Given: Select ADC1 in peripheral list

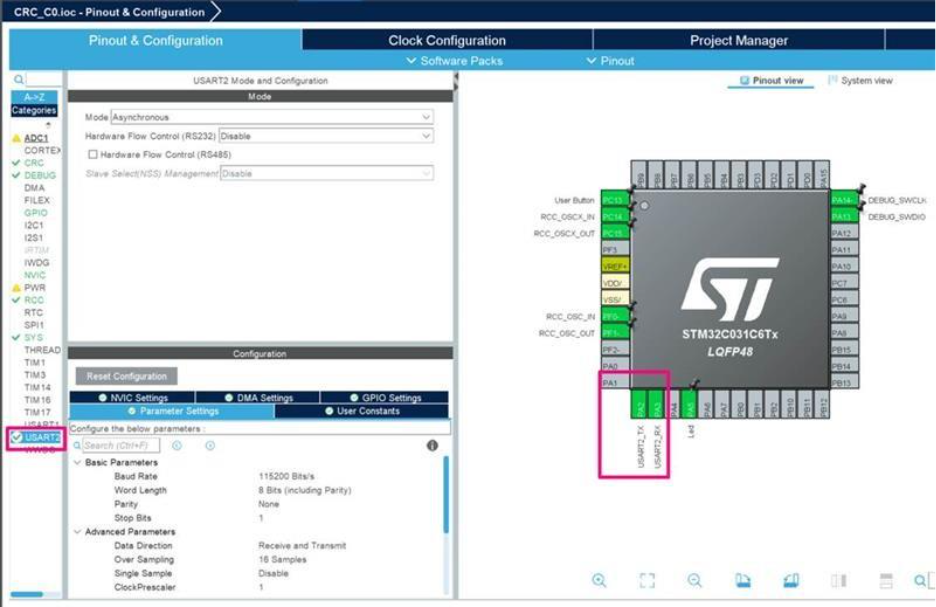Looking at the screenshot, I should tap(36, 138).
